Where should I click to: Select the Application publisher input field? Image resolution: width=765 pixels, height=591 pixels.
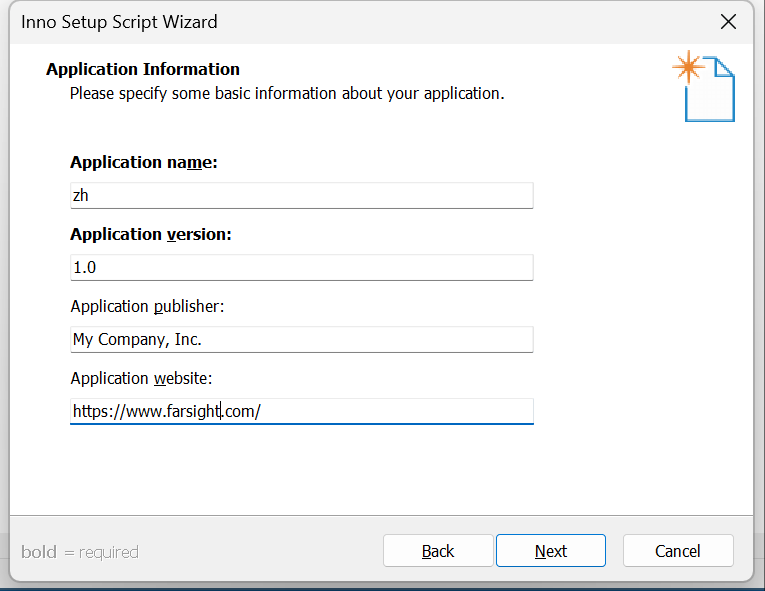(x=302, y=339)
